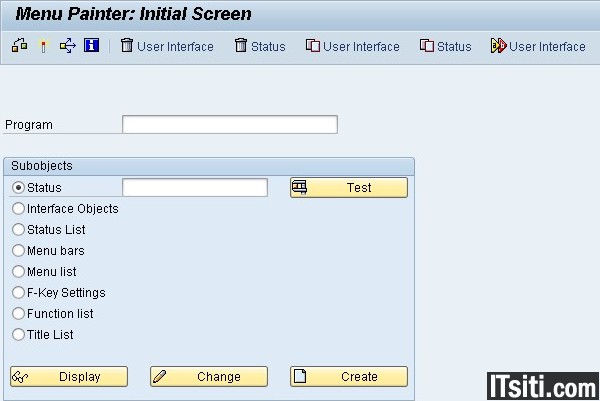Click the Display button
Screen dimensions: 600x401
point(69,377)
